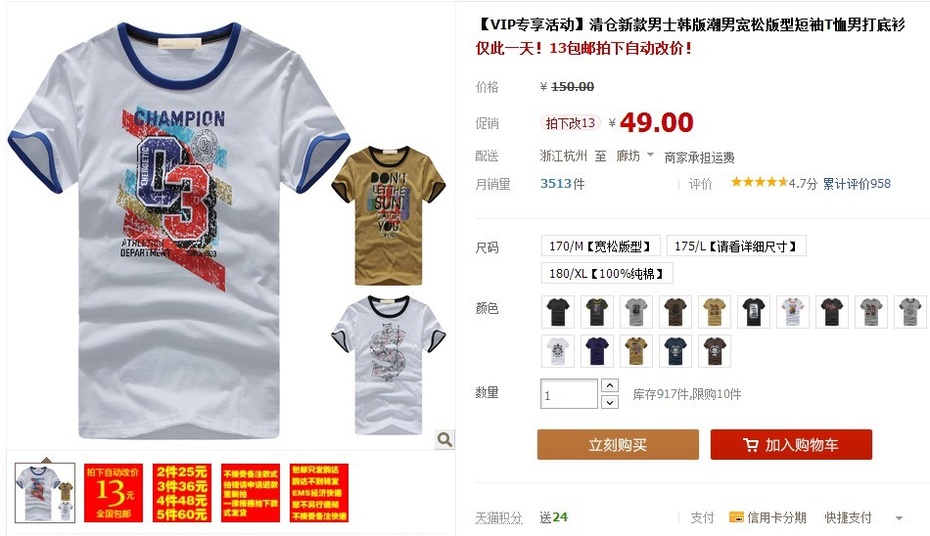Expand the delivery destination 廊坊 dropdown
The height and width of the screenshot is (536, 930).
[651, 155]
